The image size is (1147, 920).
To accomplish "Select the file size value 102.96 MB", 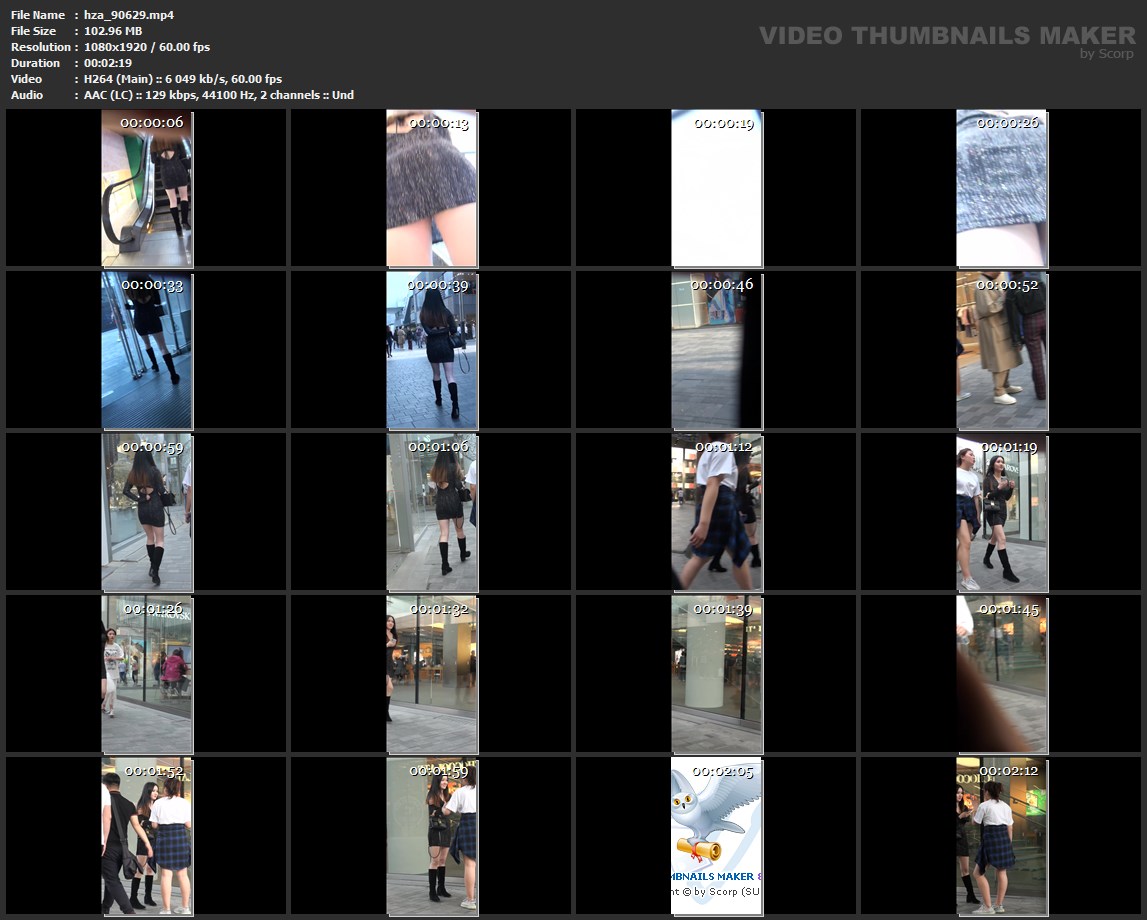I will (112, 31).
